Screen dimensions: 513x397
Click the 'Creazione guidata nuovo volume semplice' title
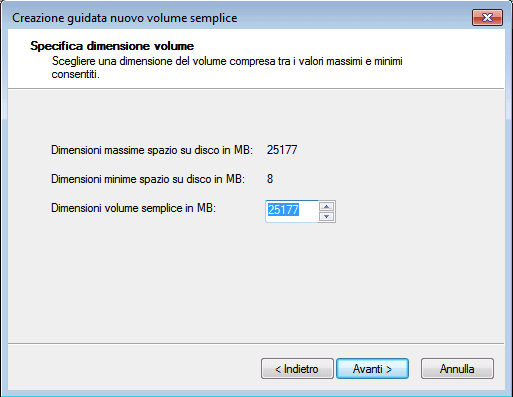tap(125, 18)
